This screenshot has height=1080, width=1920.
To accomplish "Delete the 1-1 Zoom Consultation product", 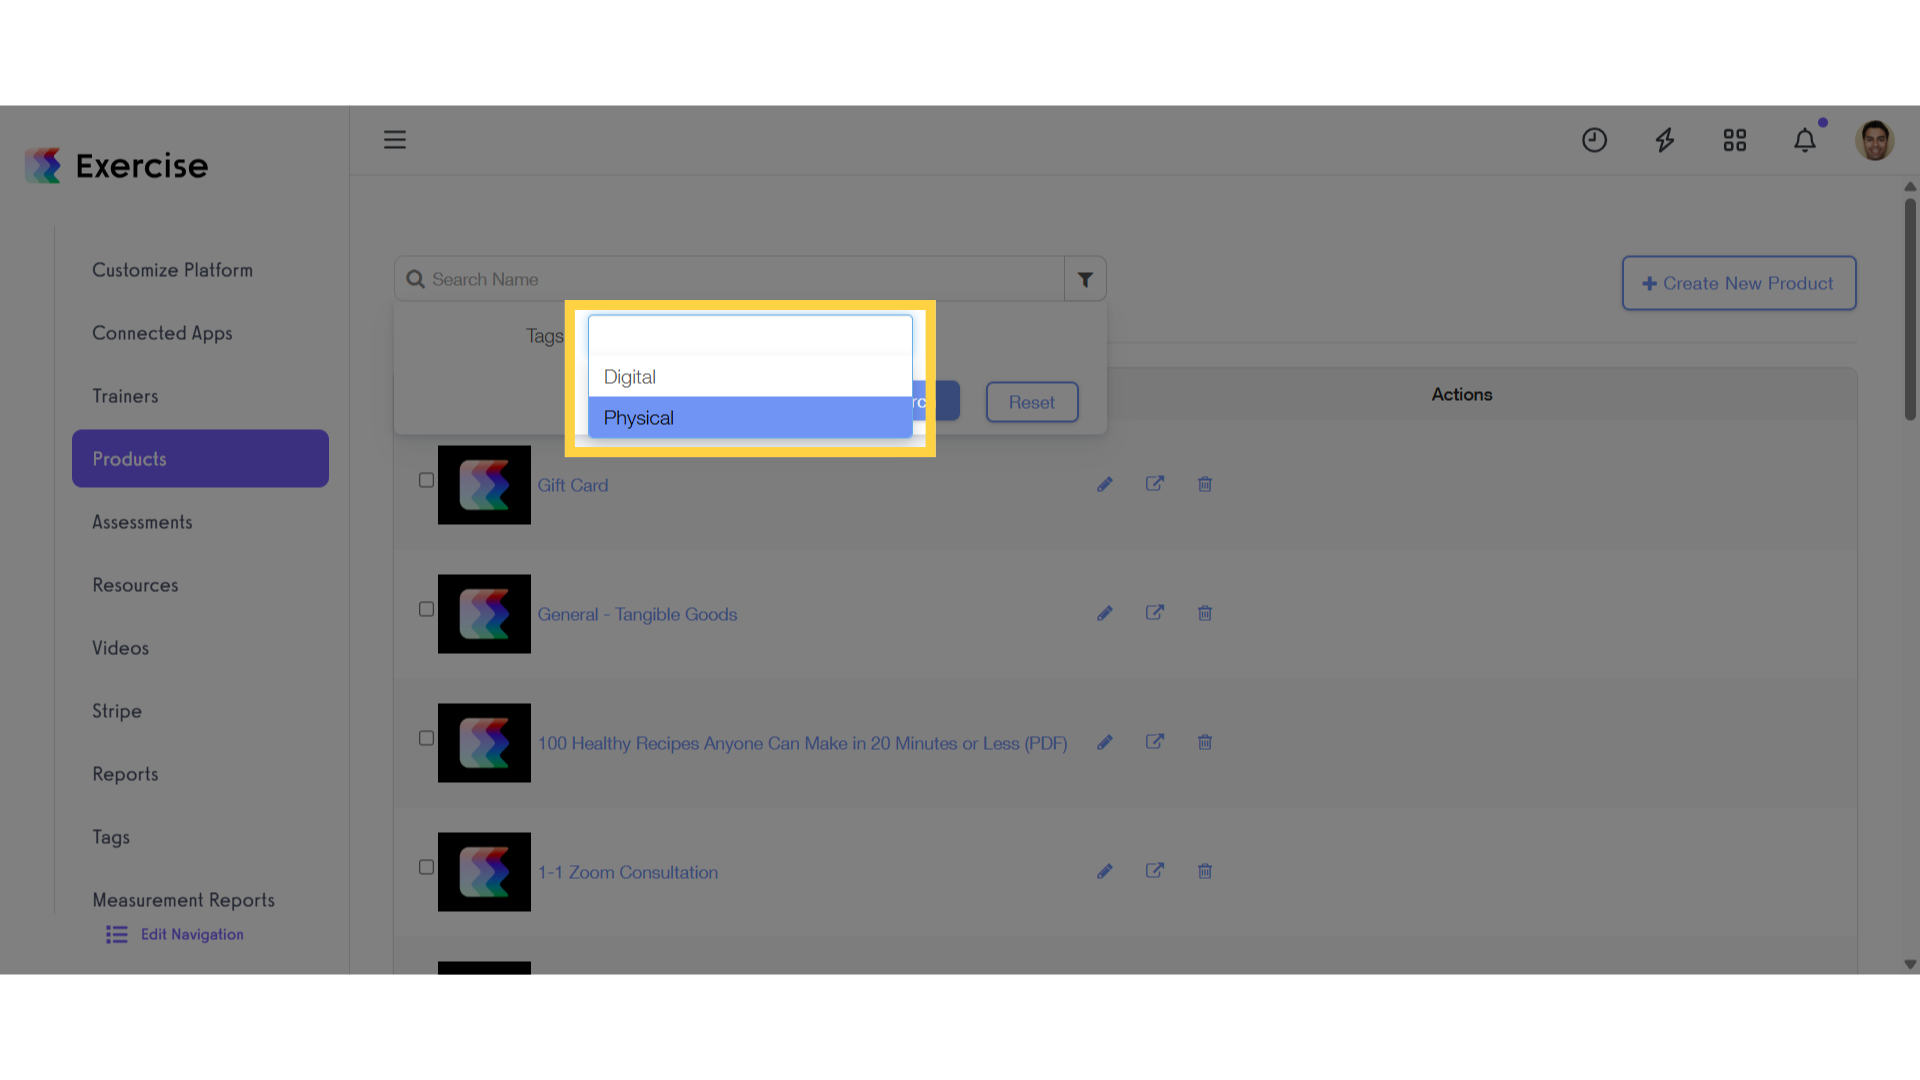I will pos(1205,871).
